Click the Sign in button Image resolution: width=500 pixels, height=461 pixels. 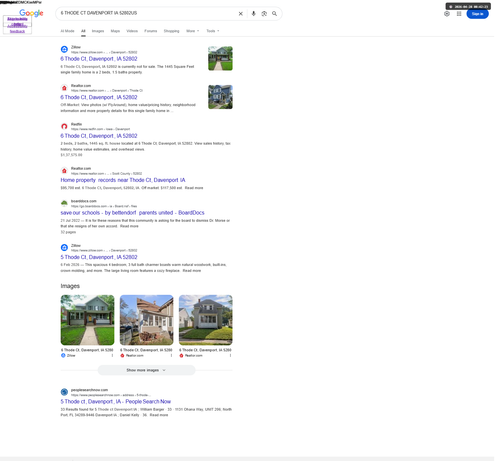point(477,14)
